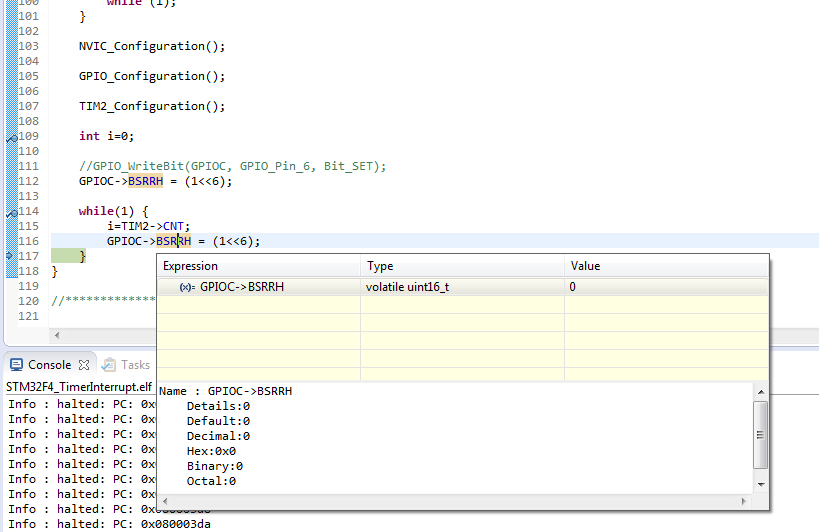The height and width of the screenshot is (532, 819).
Task: Click the TIM2_Configuration() call on line 107
Action: (x=152, y=106)
